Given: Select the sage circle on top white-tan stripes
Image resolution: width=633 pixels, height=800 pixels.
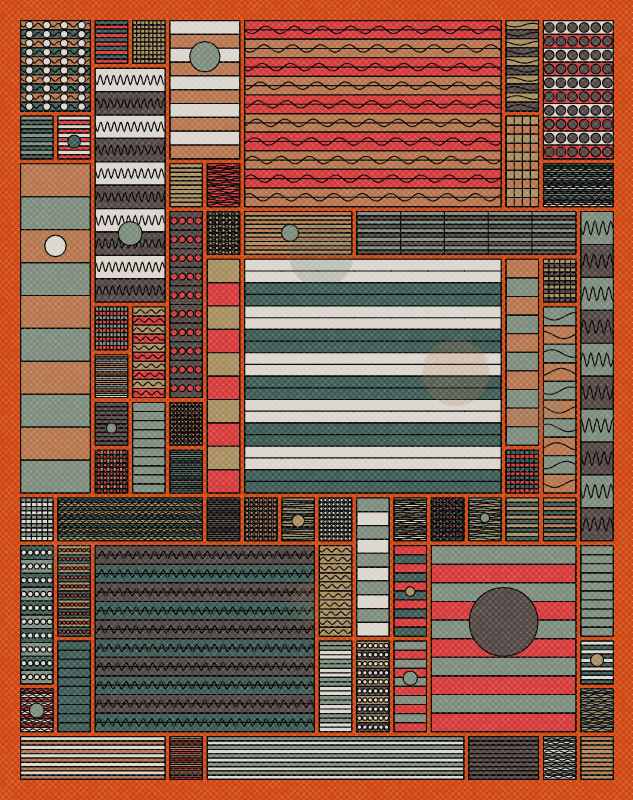Looking at the screenshot, I should coord(205,57).
